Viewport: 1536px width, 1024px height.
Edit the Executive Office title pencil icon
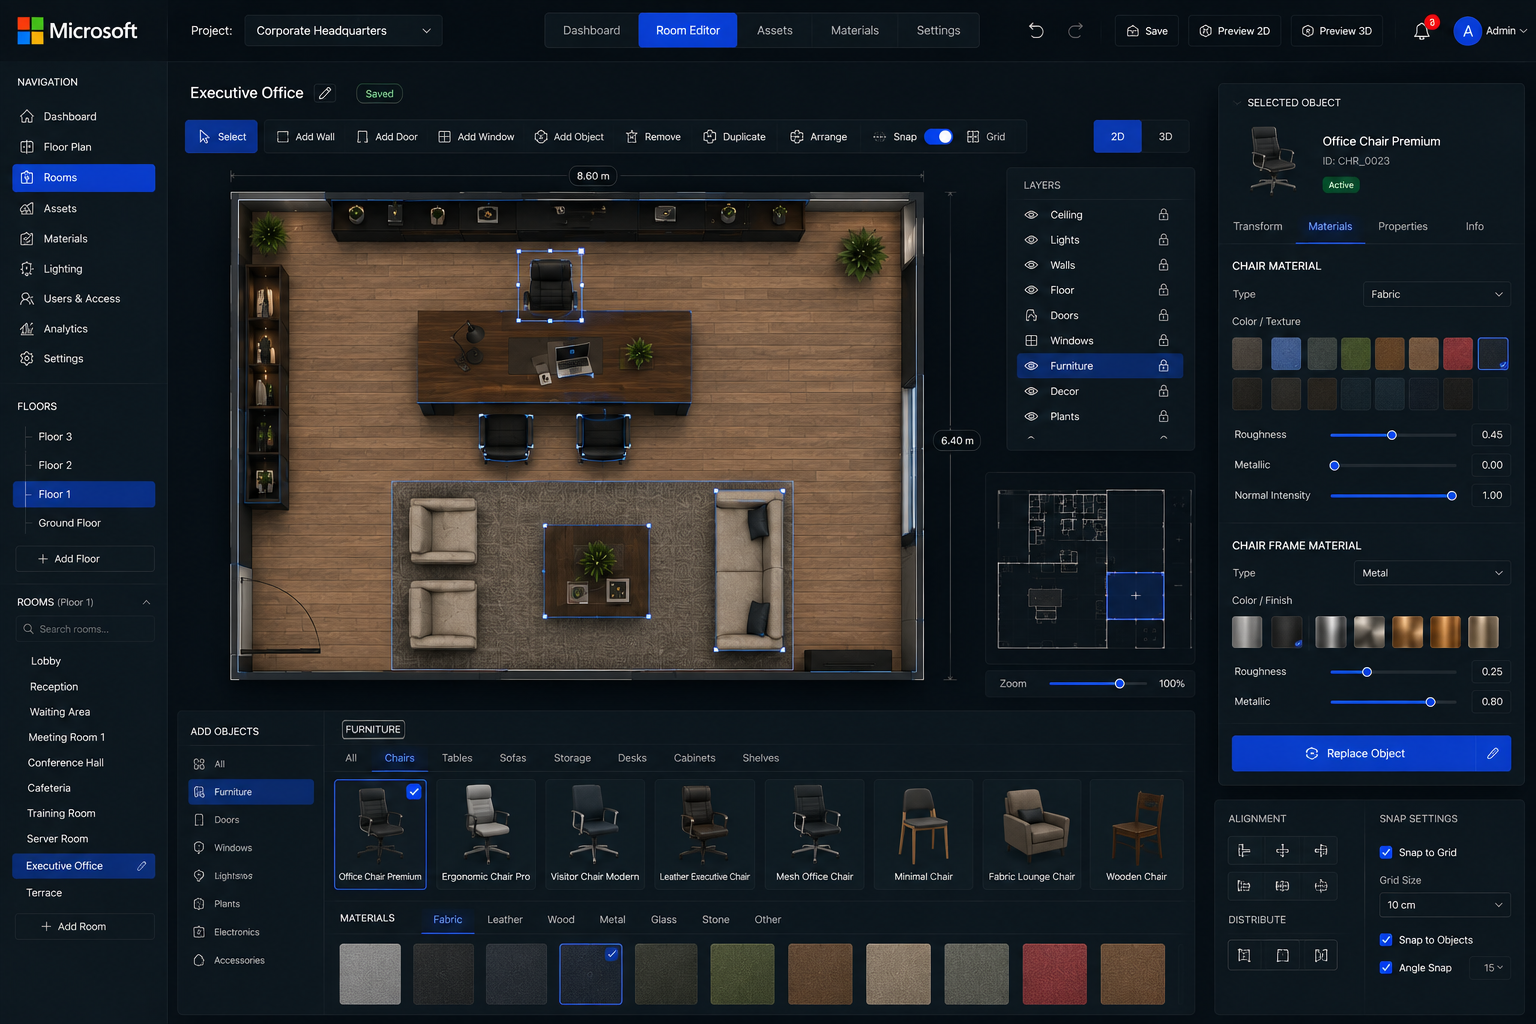(x=325, y=93)
